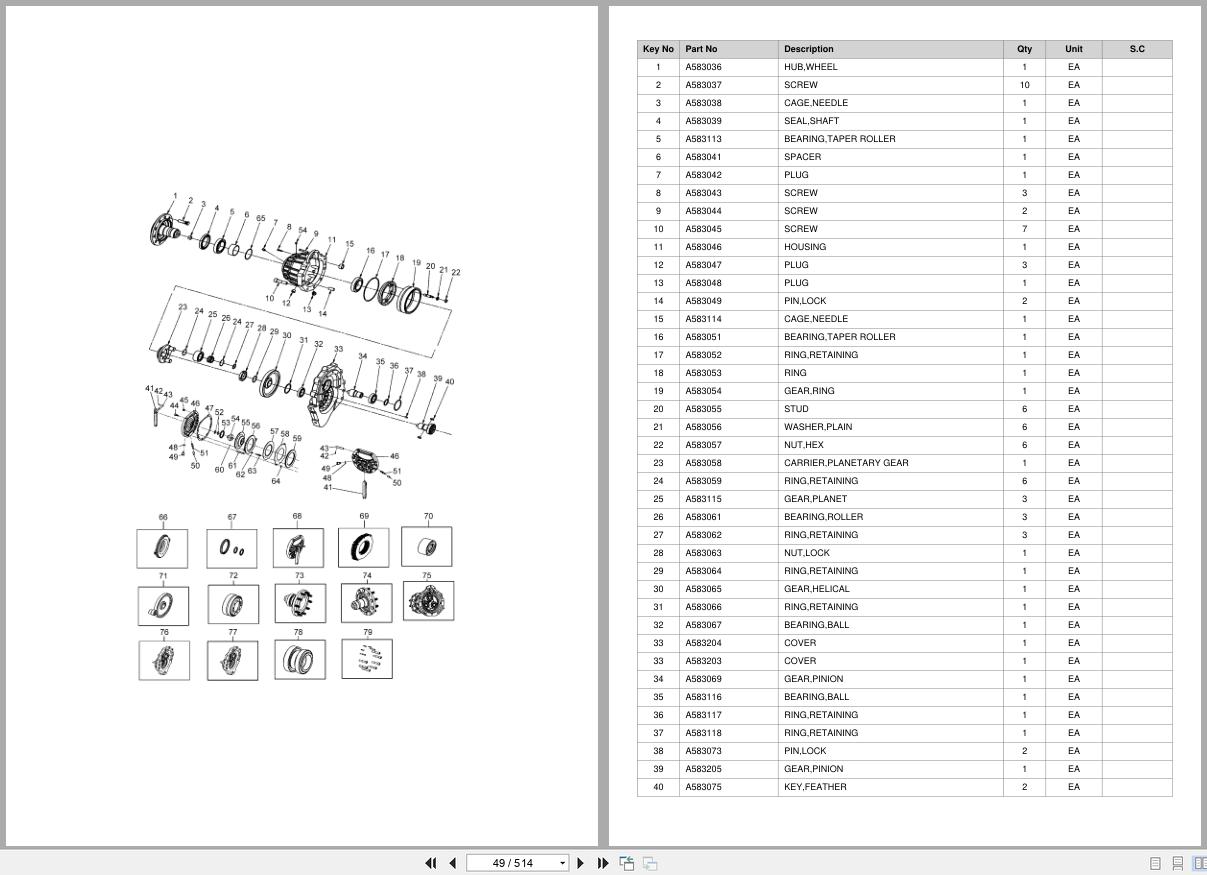Go to the previous page
The height and width of the screenshot is (875, 1207).
(x=452, y=863)
